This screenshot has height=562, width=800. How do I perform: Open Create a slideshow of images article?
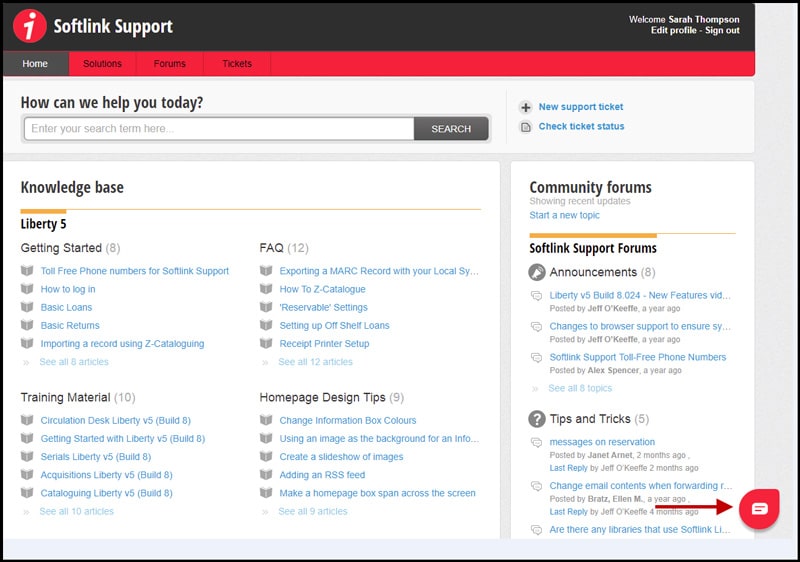click(x=341, y=457)
